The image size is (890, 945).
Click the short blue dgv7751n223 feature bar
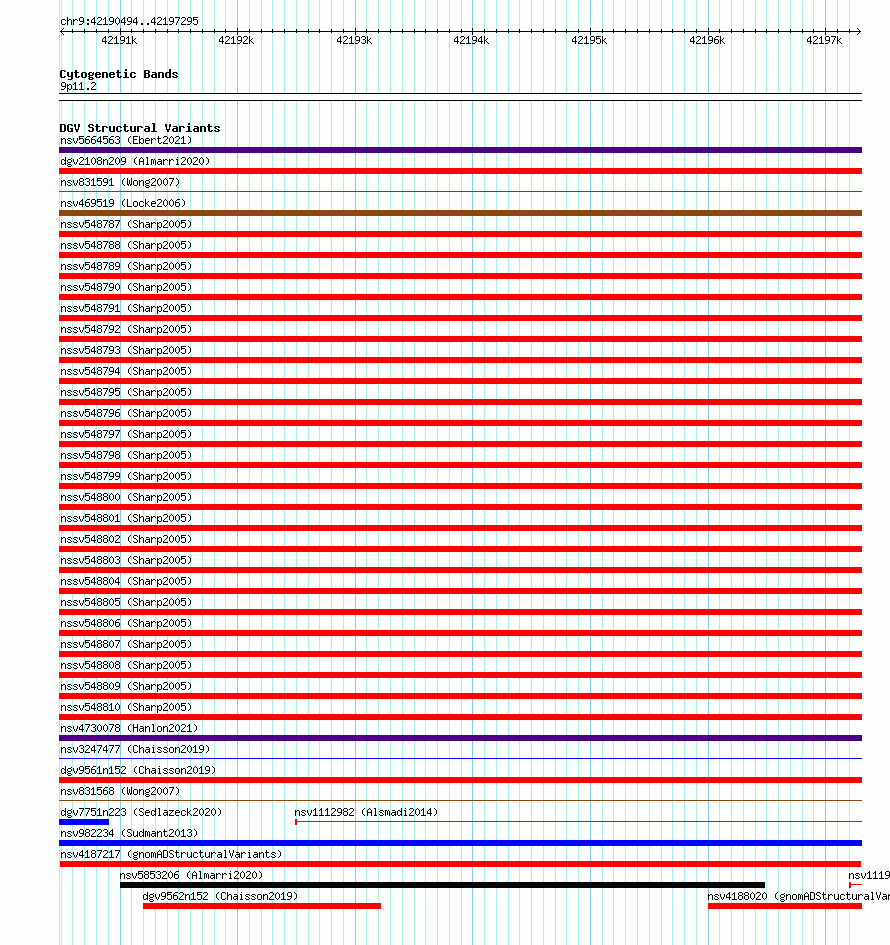(84, 822)
